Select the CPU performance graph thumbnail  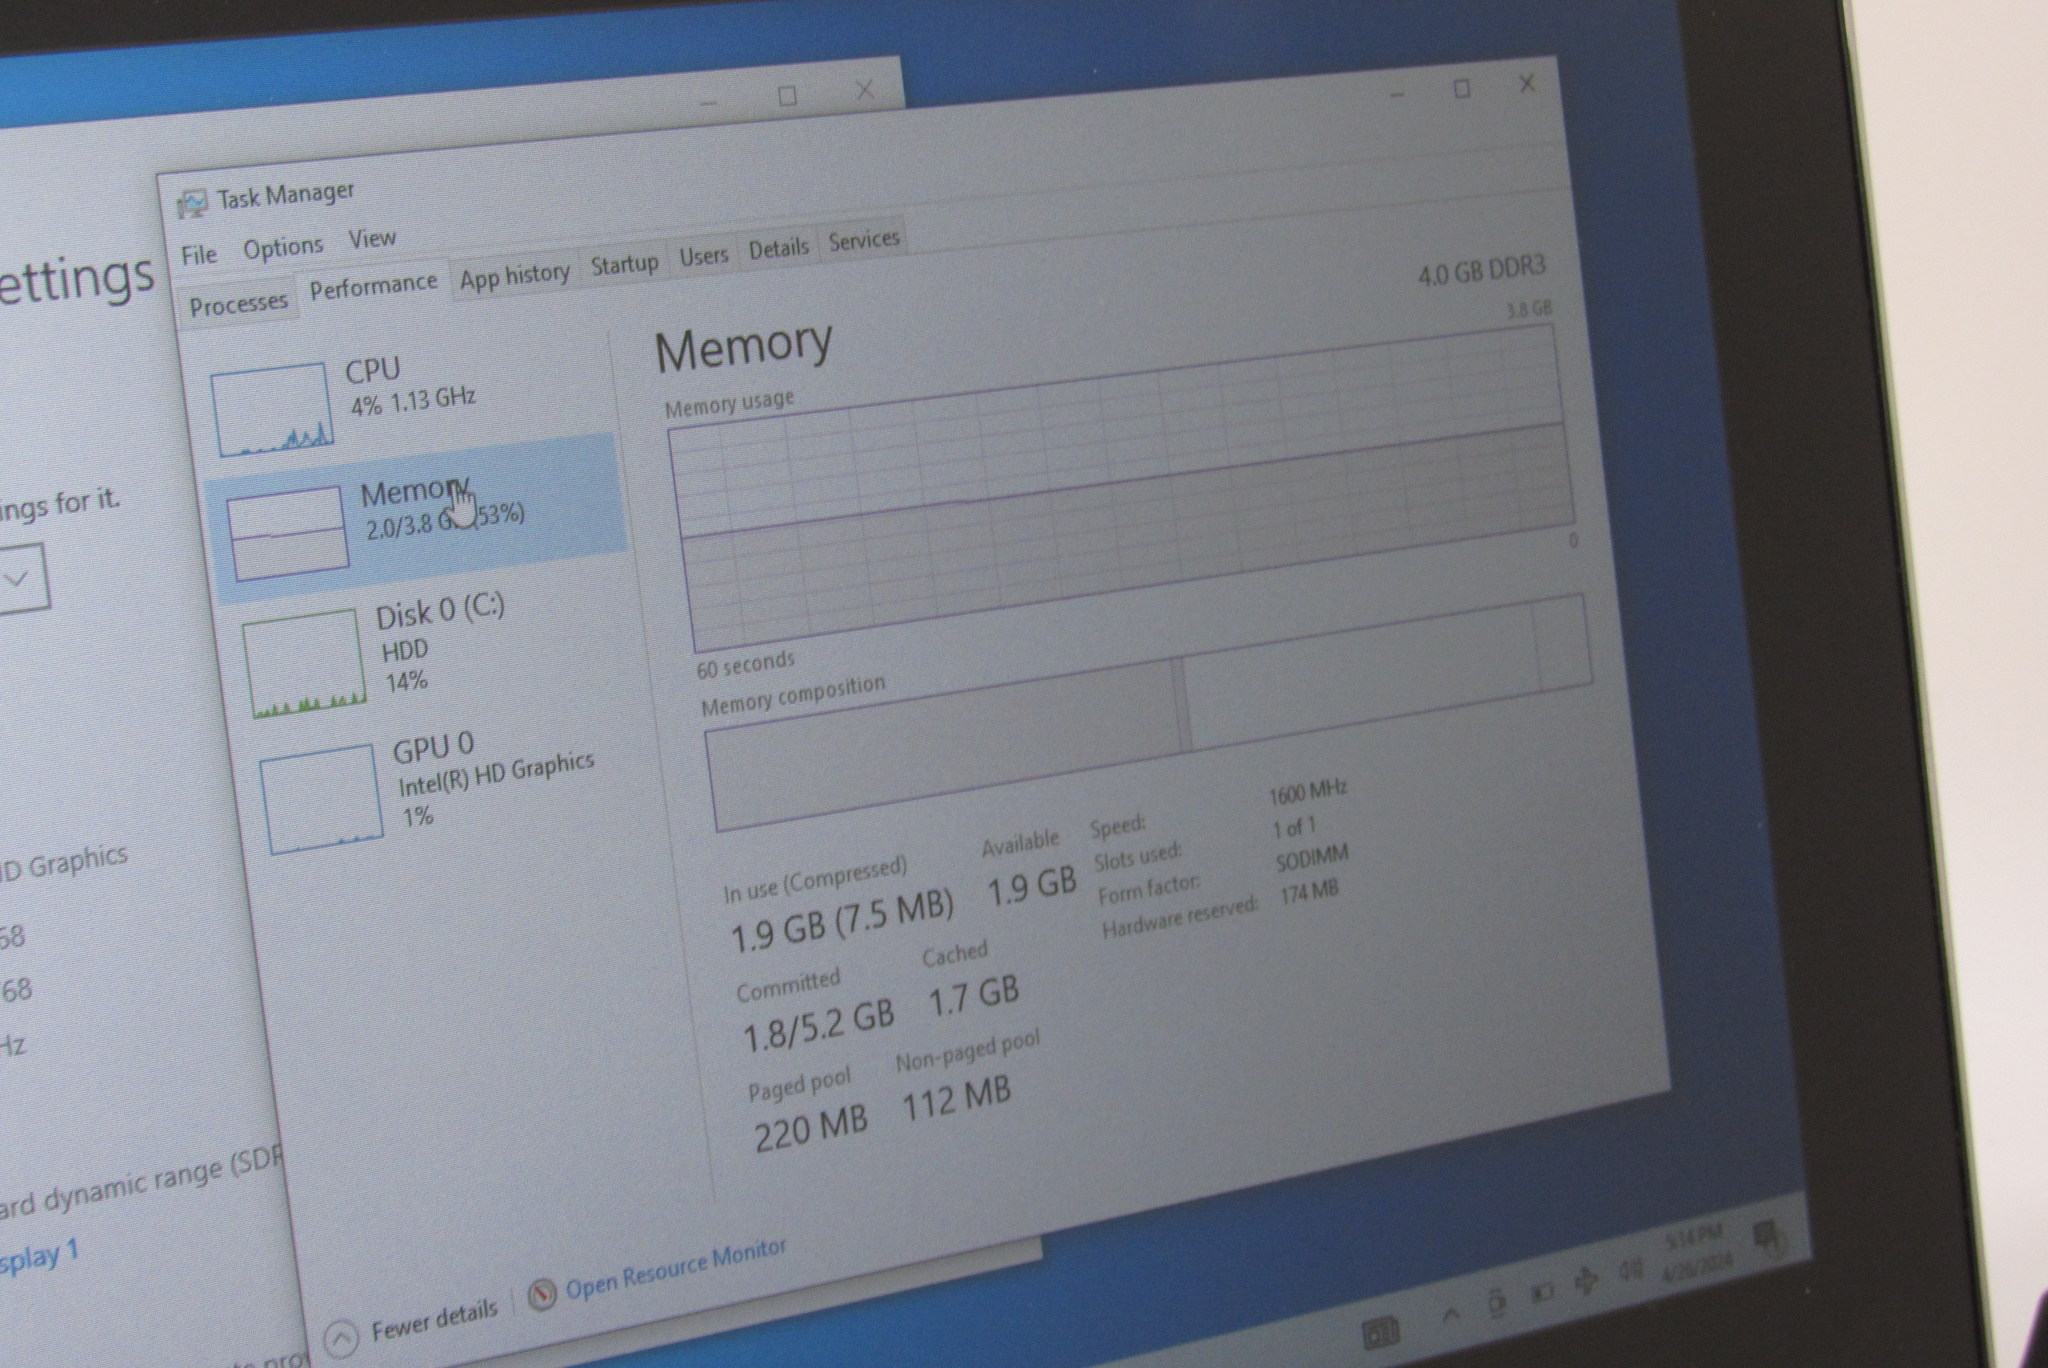271,410
